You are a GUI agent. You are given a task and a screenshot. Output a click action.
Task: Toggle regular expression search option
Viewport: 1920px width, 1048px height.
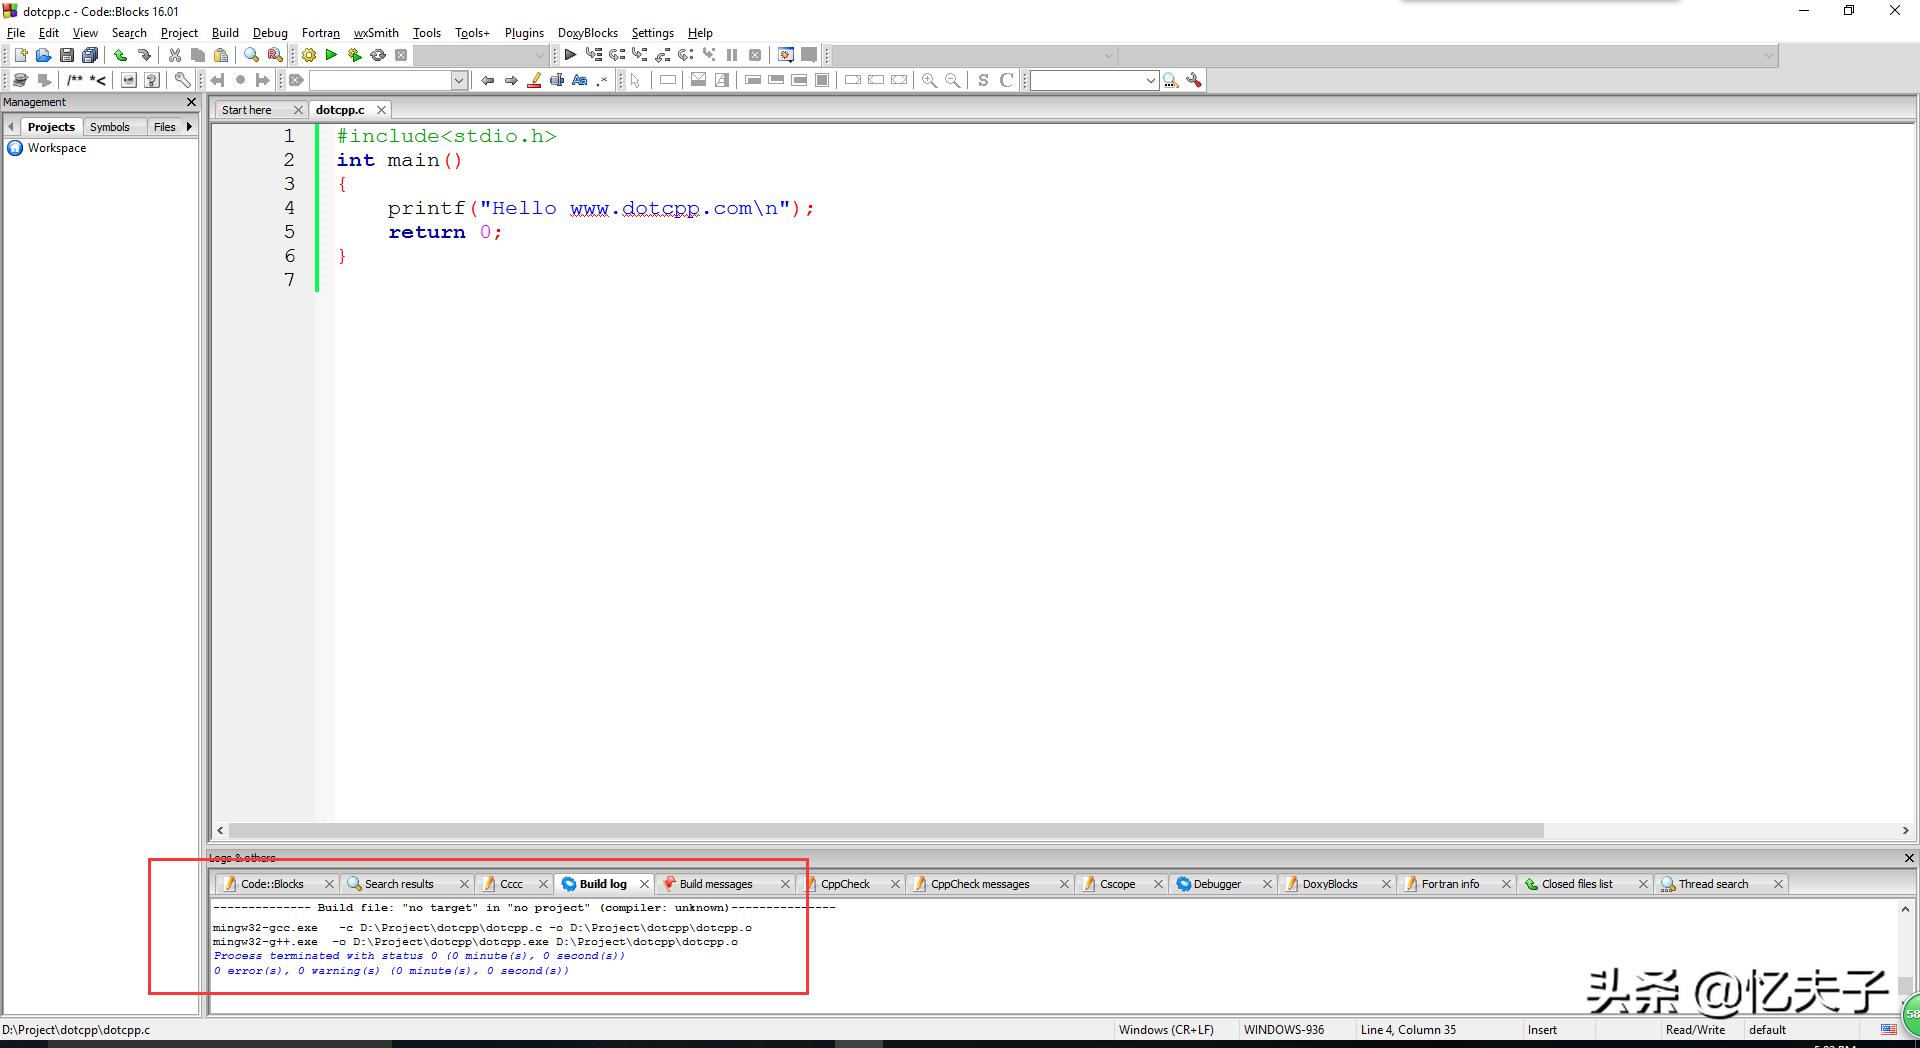[x=602, y=81]
